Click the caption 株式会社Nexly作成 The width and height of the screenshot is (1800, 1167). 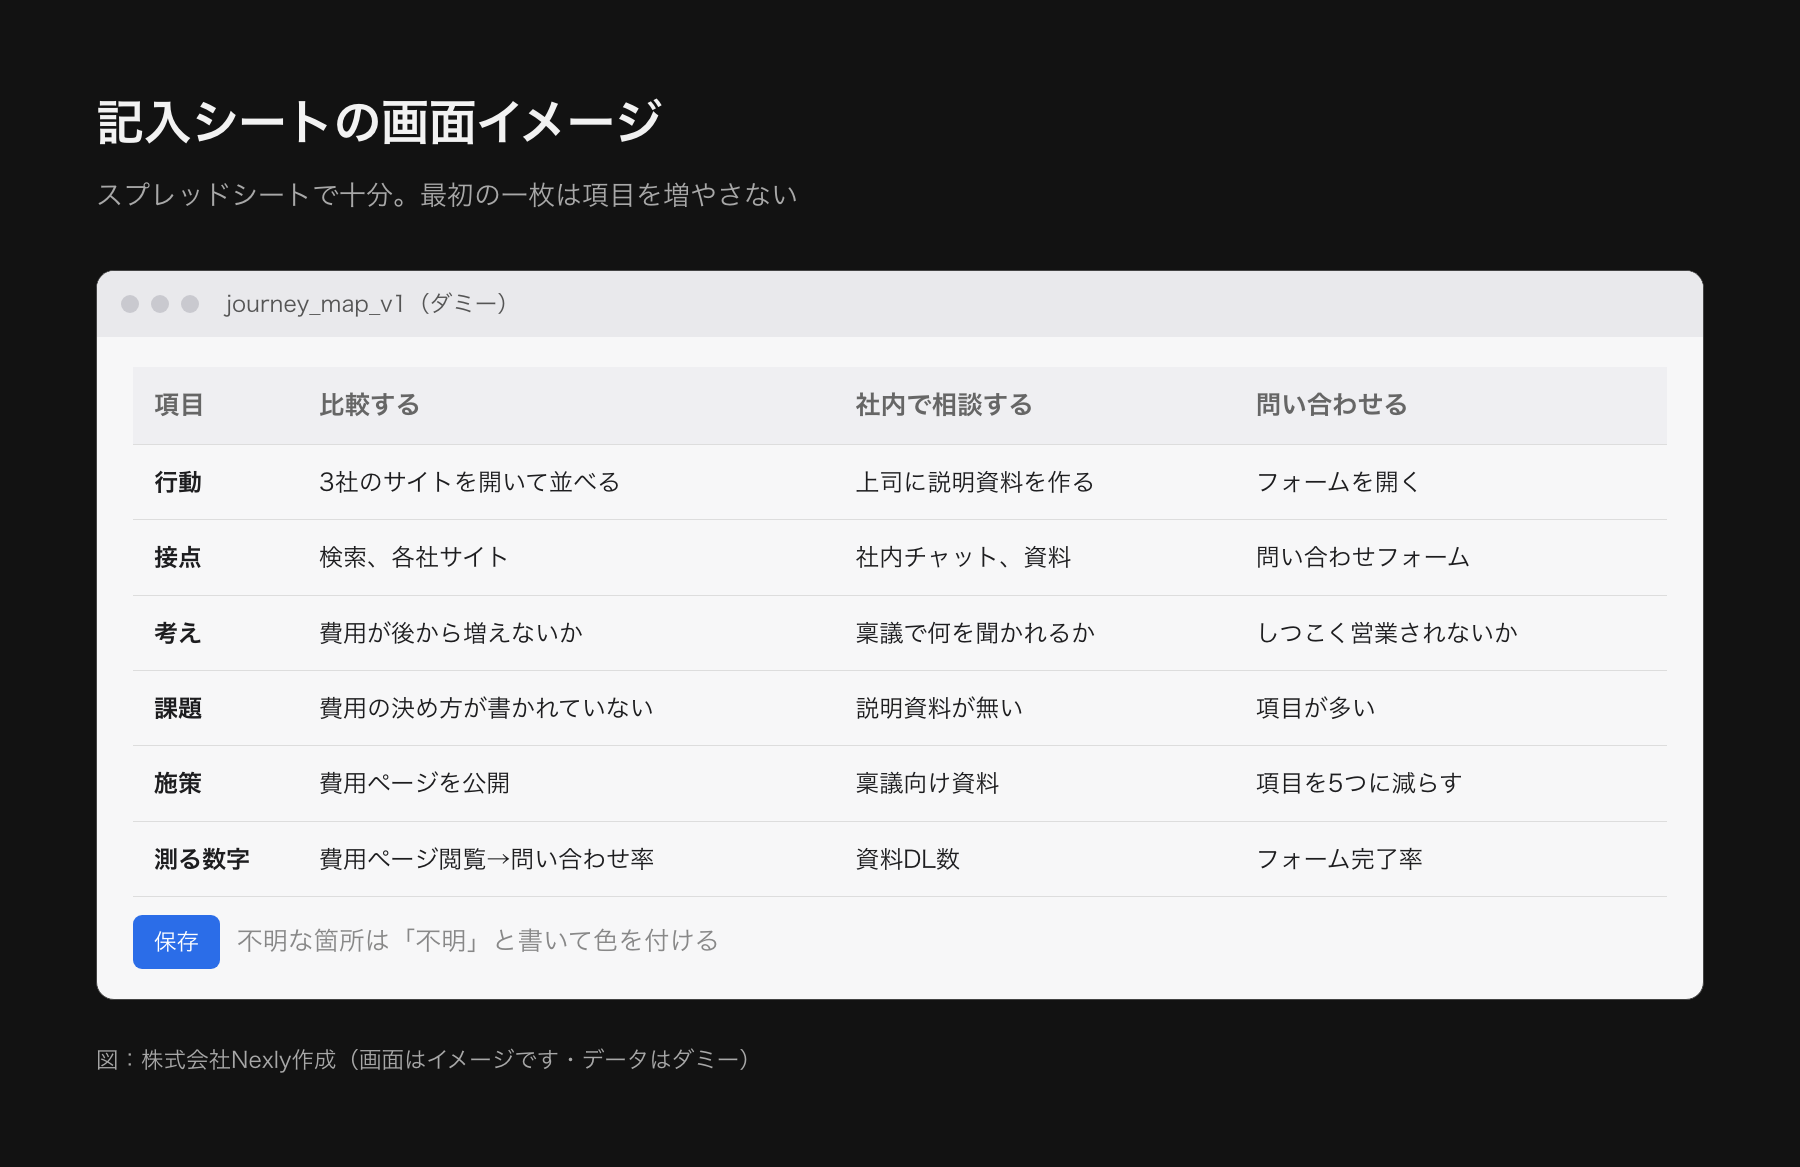pos(423,1060)
